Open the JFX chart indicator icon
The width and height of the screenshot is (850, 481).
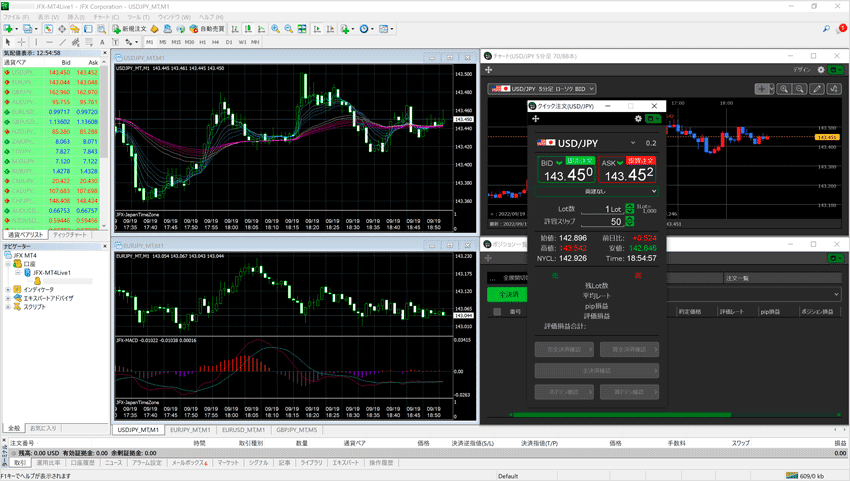tap(834, 89)
